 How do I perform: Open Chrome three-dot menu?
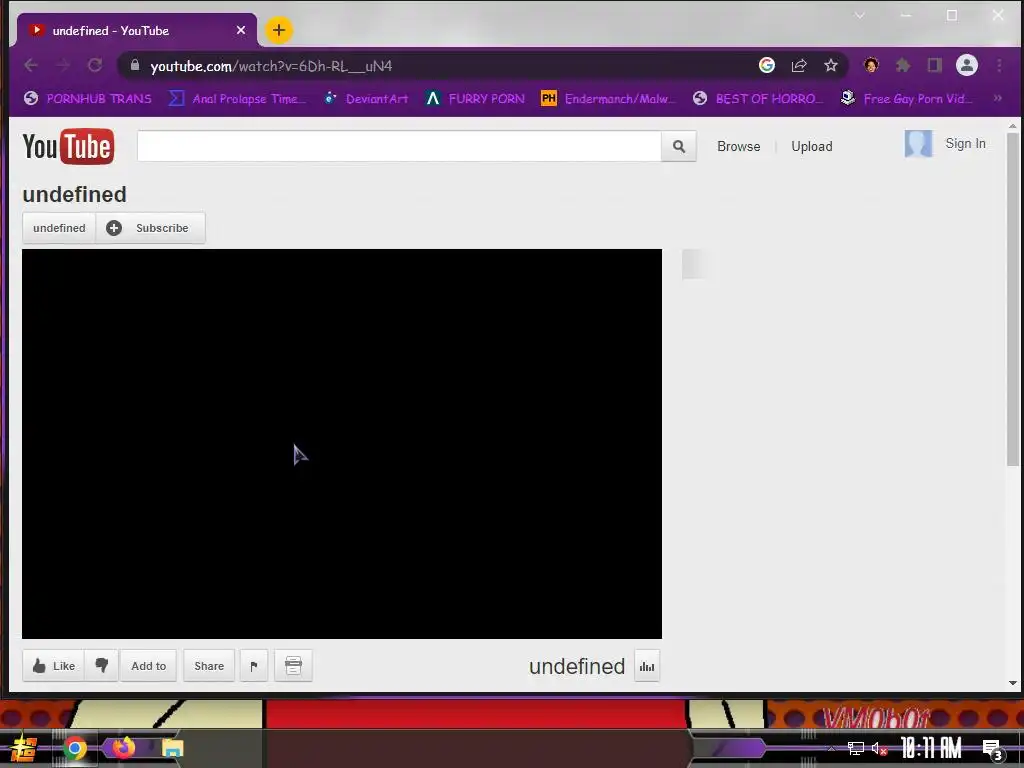[999, 65]
